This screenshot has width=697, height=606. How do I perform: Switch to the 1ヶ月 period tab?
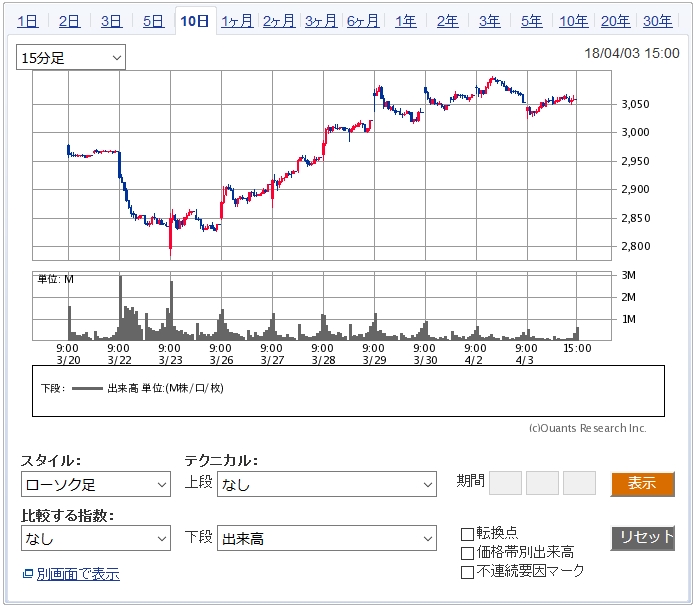(237, 21)
